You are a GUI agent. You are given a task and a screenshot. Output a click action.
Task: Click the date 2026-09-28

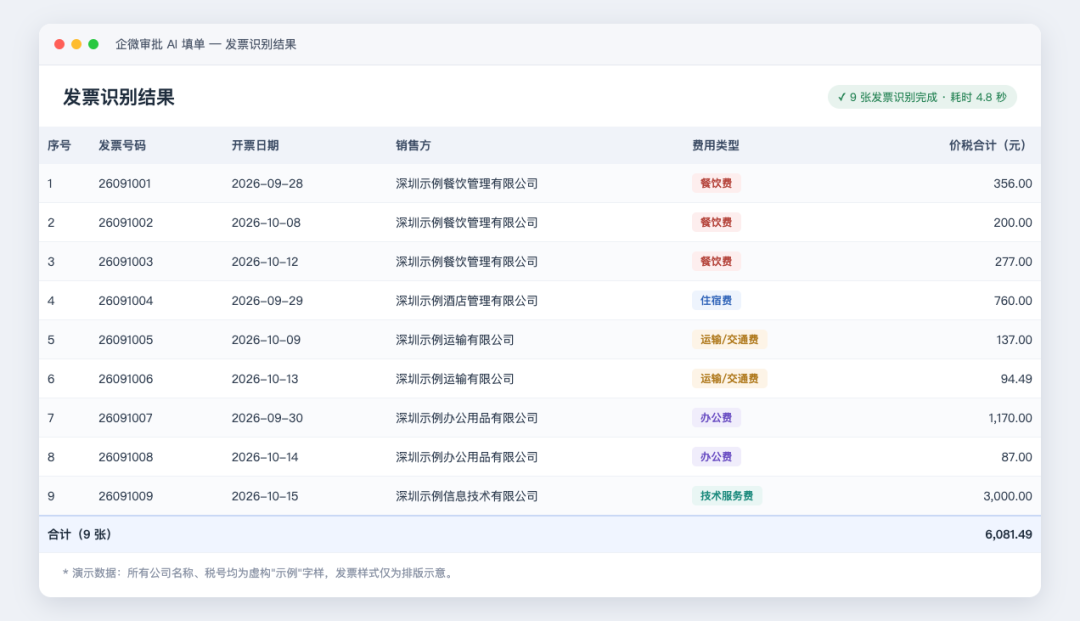pyautogui.click(x=267, y=184)
